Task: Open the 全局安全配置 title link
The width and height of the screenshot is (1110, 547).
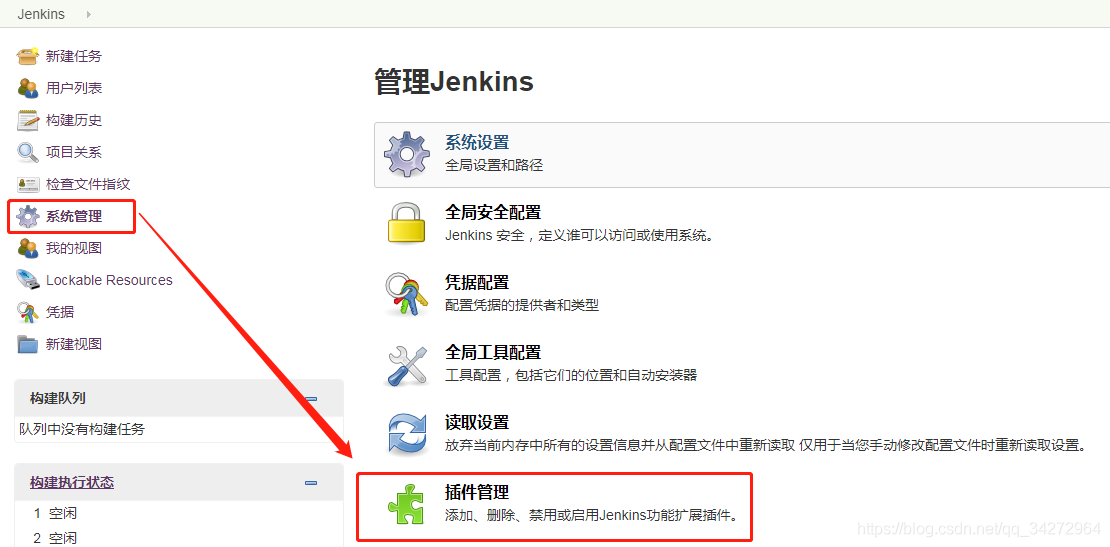Action: tap(493, 212)
